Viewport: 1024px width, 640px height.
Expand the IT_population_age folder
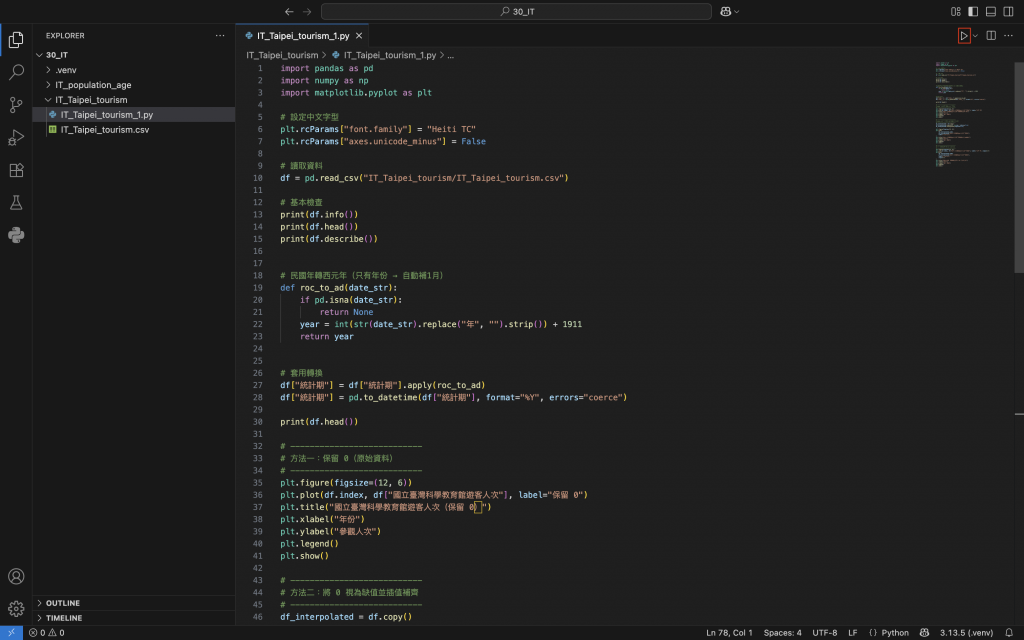point(92,85)
